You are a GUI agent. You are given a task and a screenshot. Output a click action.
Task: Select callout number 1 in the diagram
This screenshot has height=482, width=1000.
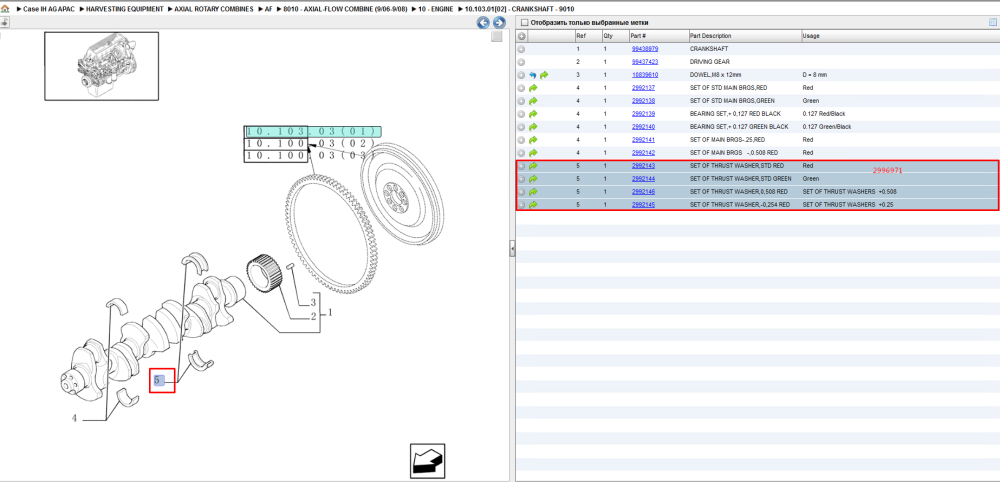click(330, 313)
